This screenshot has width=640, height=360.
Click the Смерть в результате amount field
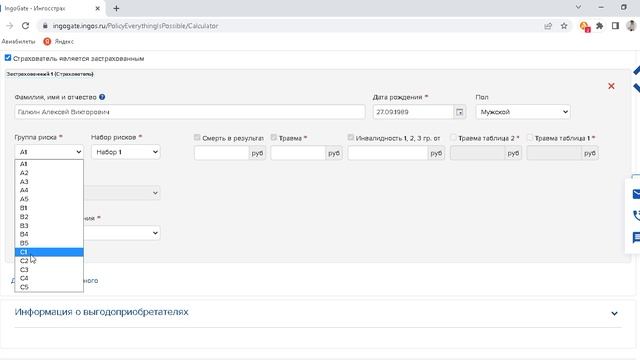[x=222, y=153]
